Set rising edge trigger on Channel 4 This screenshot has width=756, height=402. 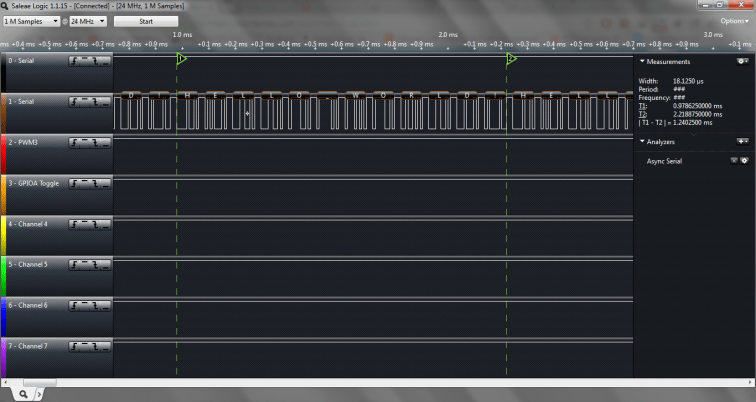click(x=75, y=223)
